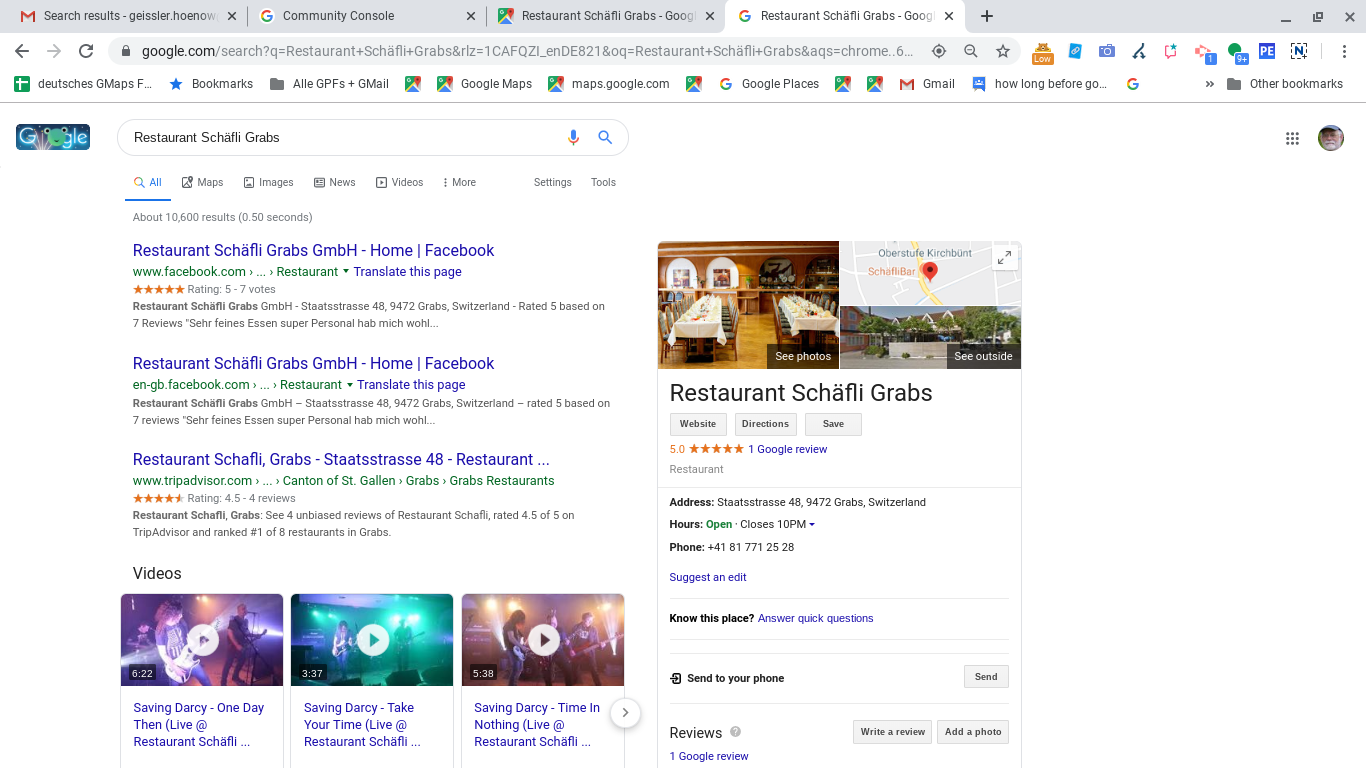Click the dashed N extension icon

1299,51
